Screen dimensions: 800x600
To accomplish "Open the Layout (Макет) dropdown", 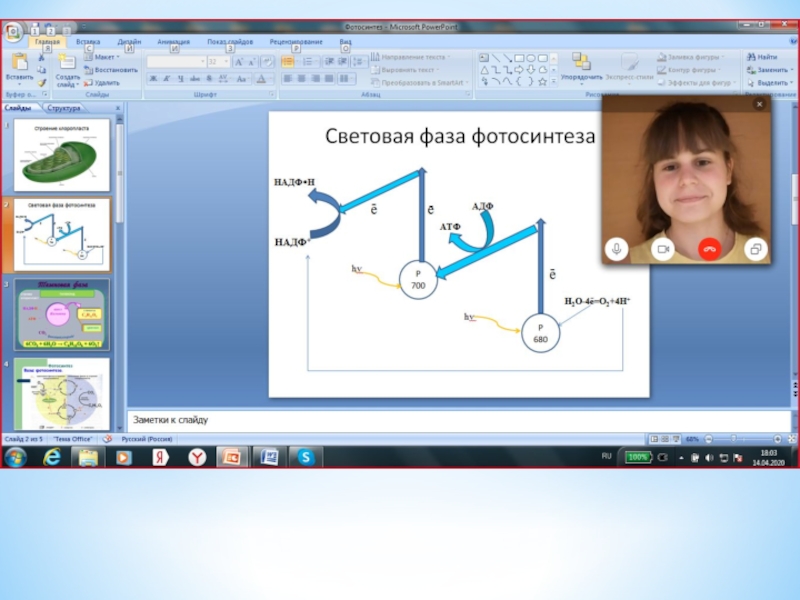I will (x=105, y=57).
